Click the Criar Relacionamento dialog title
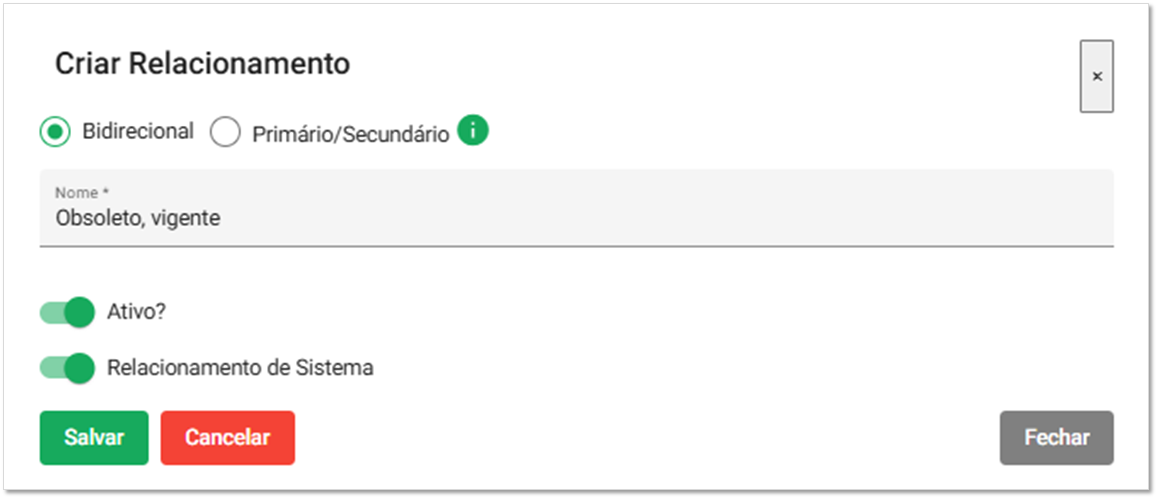The height and width of the screenshot is (499, 1158). (202, 64)
